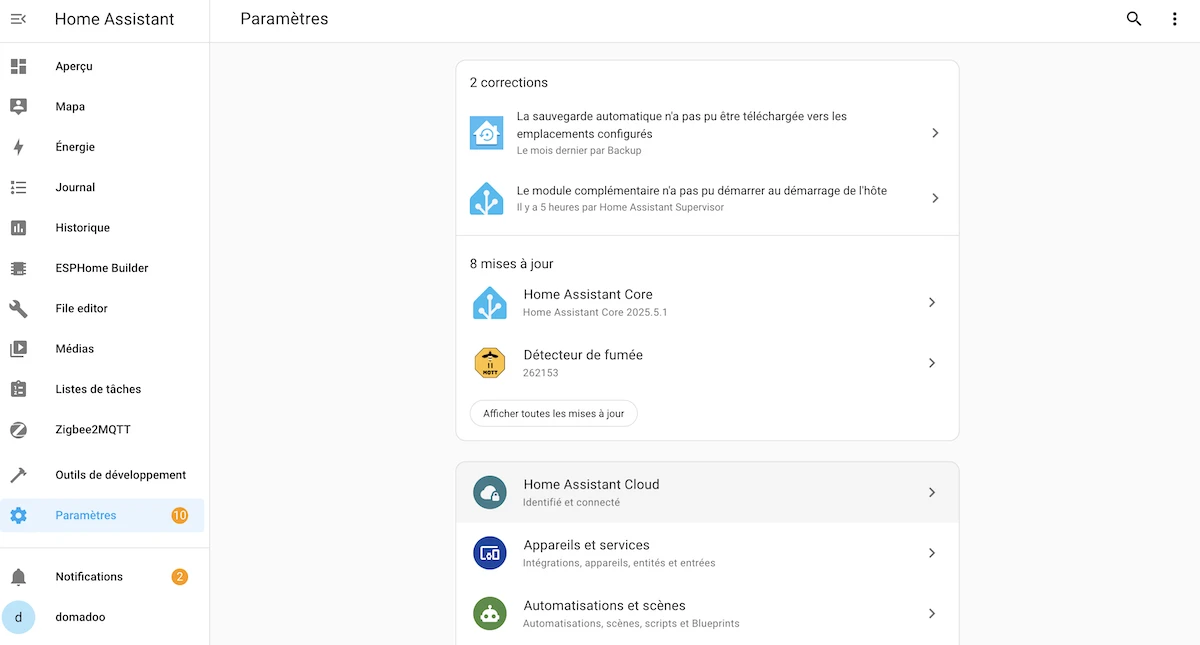Click the Notifications bell icon
1200x645 pixels.
click(18, 577)
